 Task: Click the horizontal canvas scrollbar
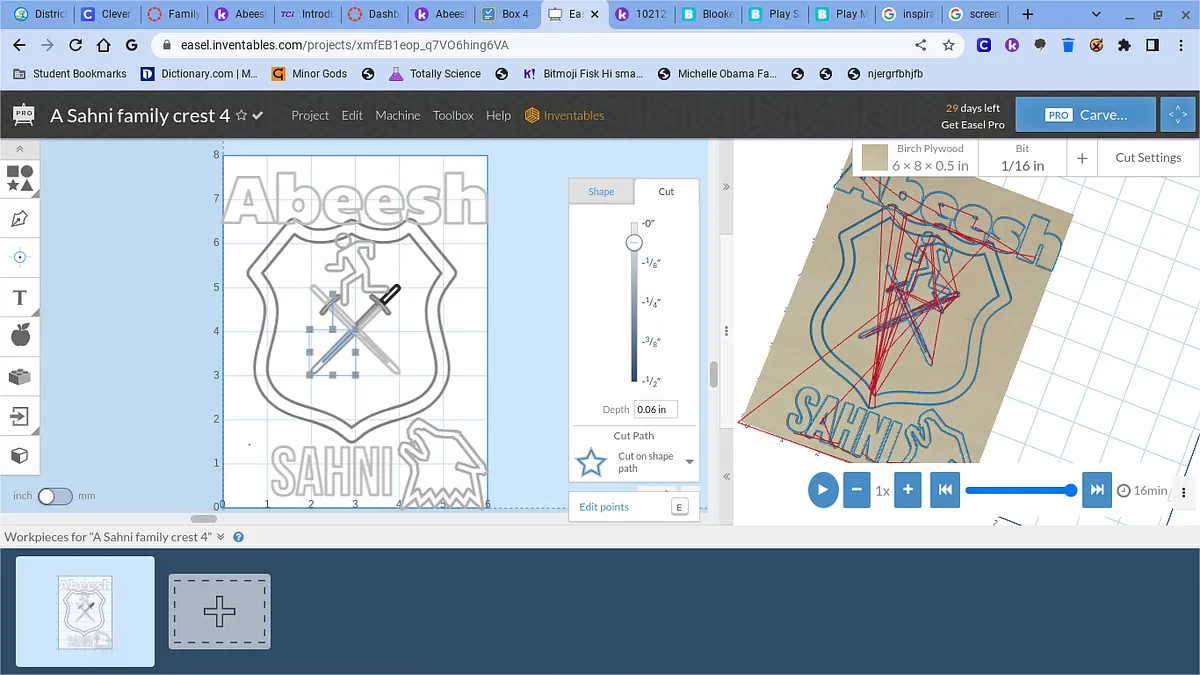point(204,519)
